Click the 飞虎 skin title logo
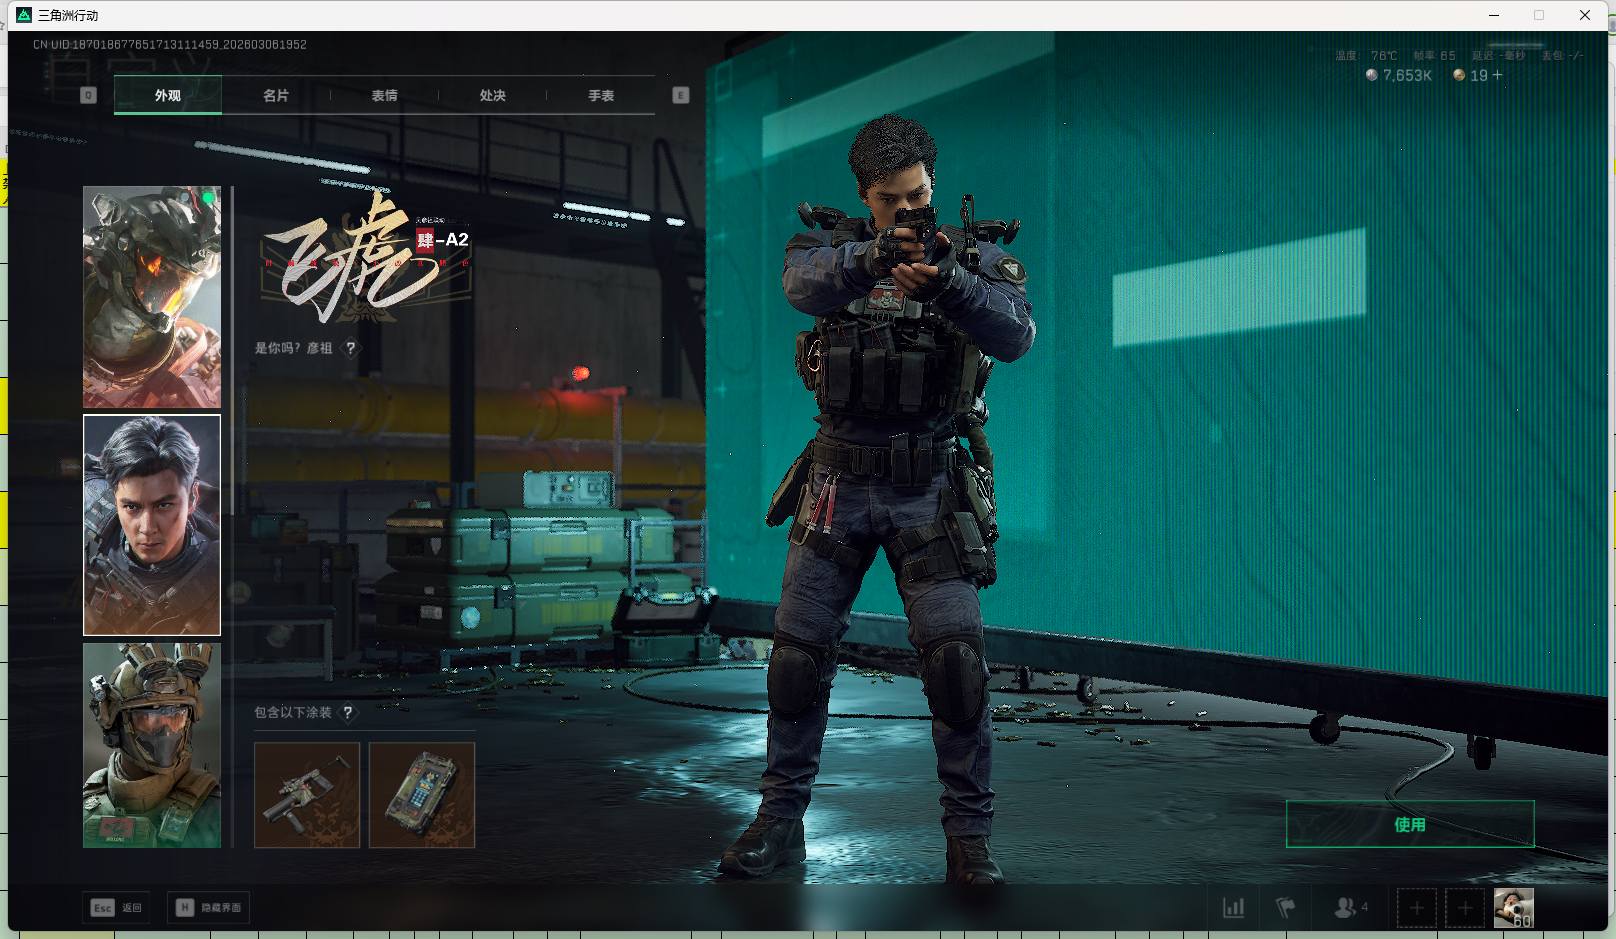 365,255
